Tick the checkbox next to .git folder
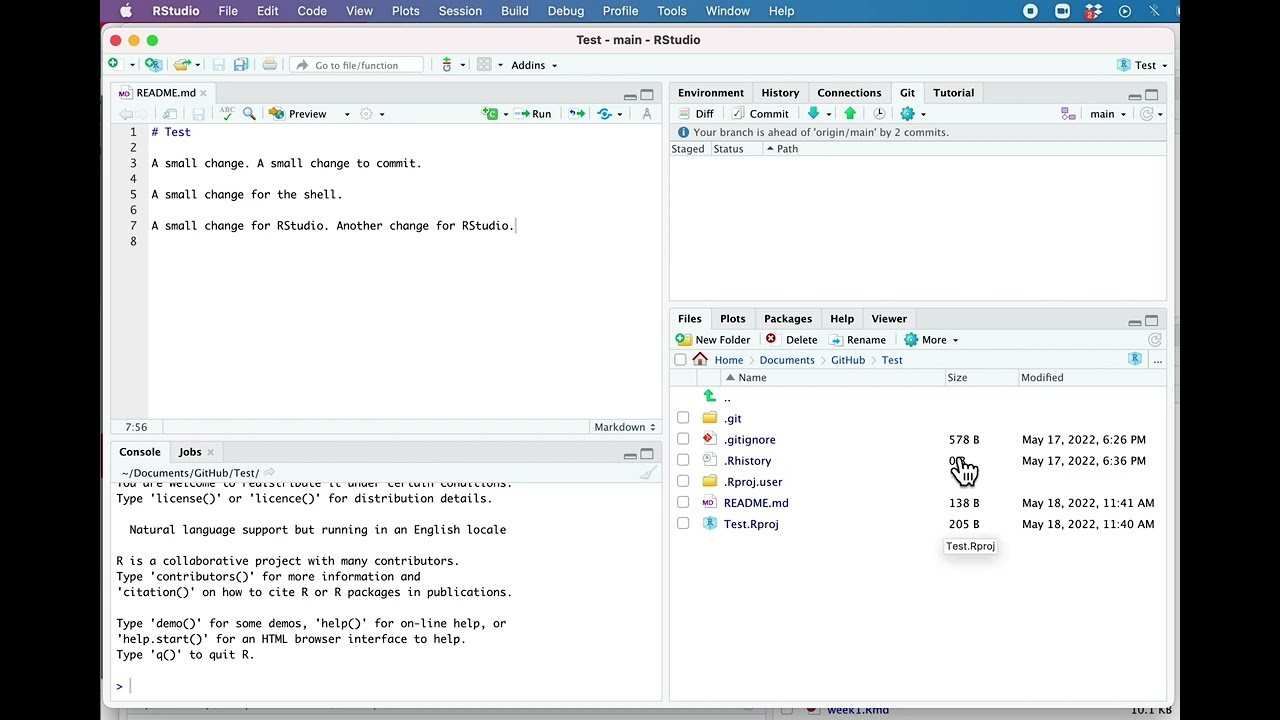 pos(683,418)
